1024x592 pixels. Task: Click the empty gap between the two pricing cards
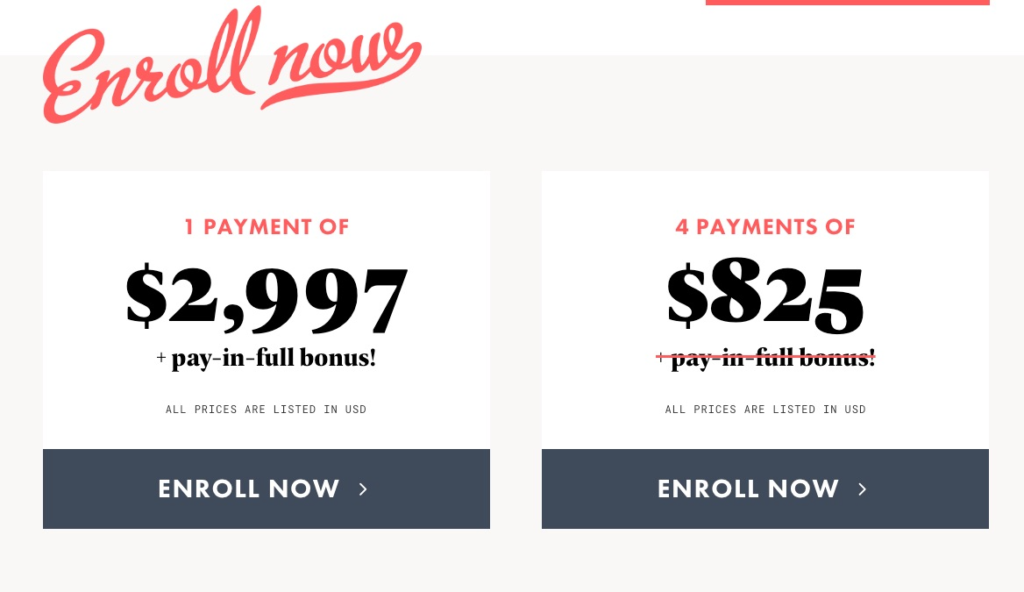[516, 350]
